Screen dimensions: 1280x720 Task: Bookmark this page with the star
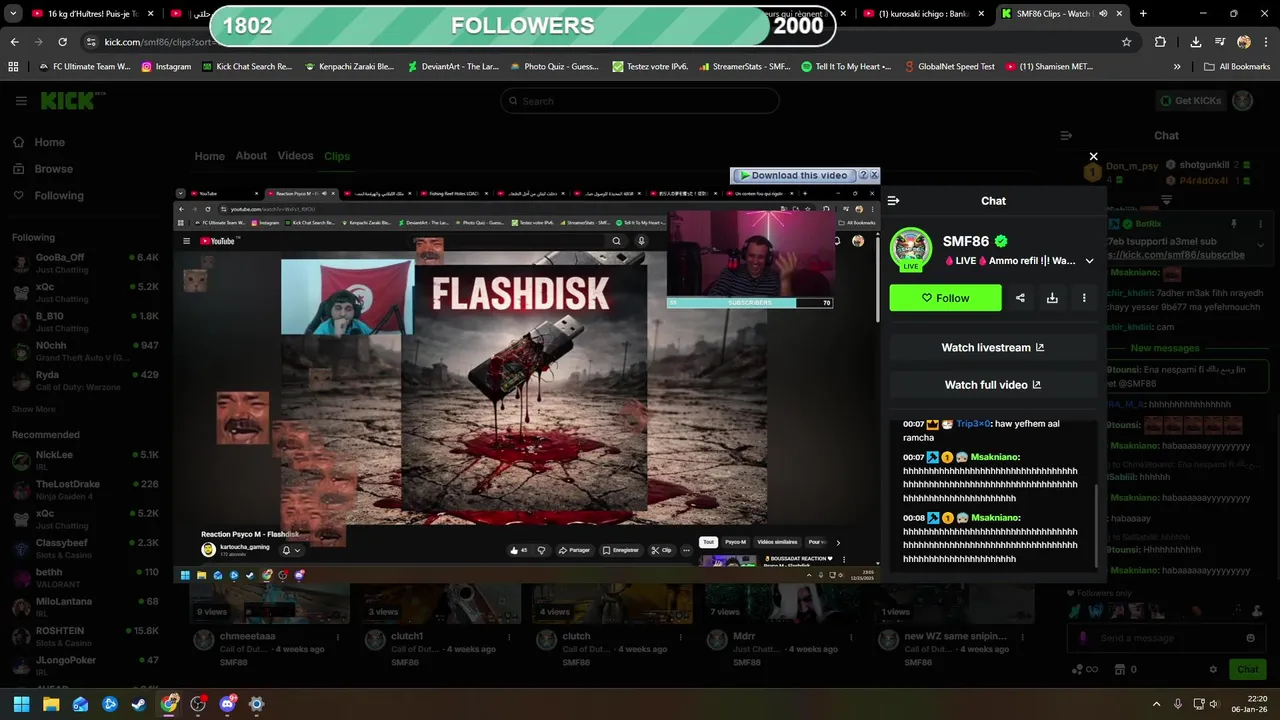pos(1126,42)
